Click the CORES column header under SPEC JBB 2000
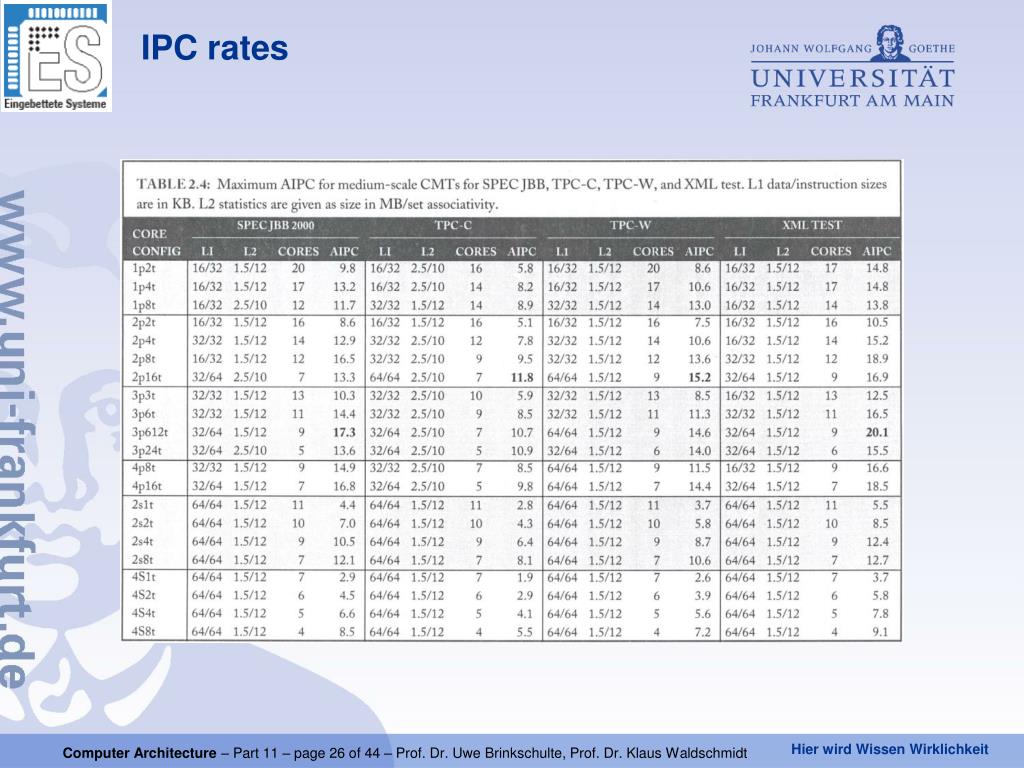This screenshot has height=768, width=1024. point(298,251)
